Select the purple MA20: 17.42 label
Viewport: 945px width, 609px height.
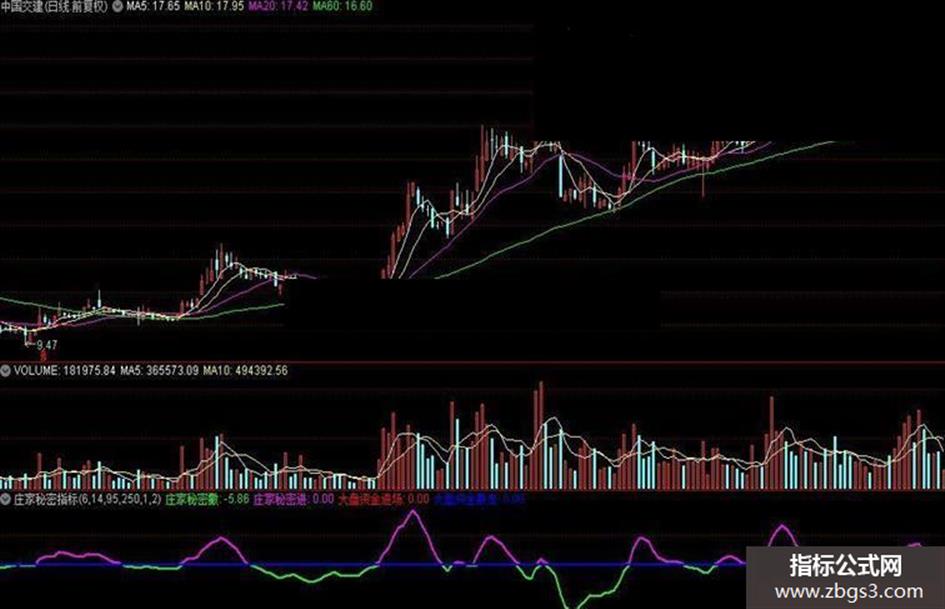pos(278,7)
